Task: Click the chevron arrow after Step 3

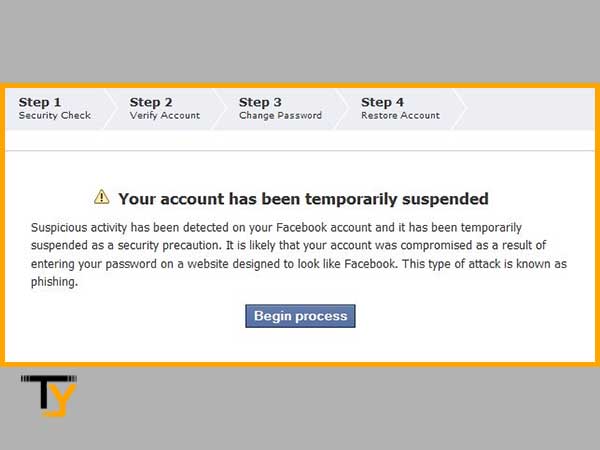Action: tap(342, 109)
